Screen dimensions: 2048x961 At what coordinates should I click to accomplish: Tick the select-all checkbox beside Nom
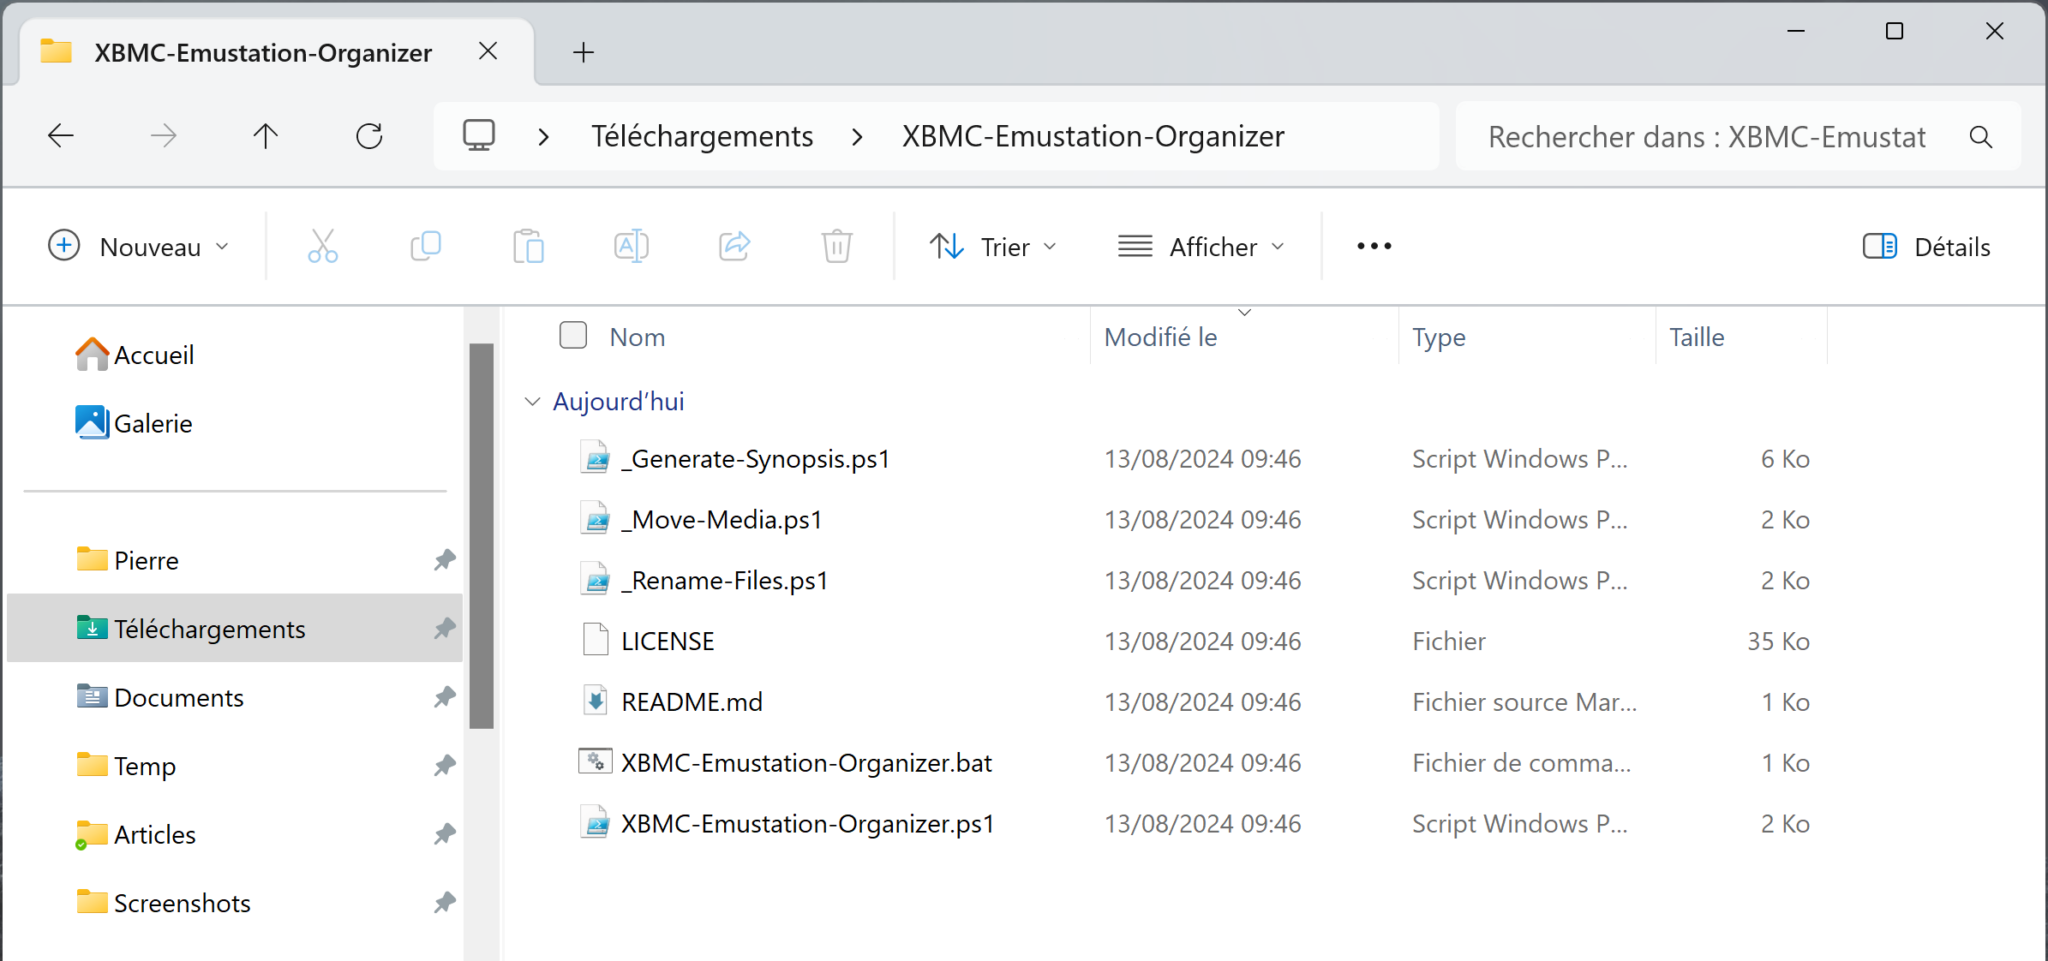pyautogui.click(x=573, y=335)
